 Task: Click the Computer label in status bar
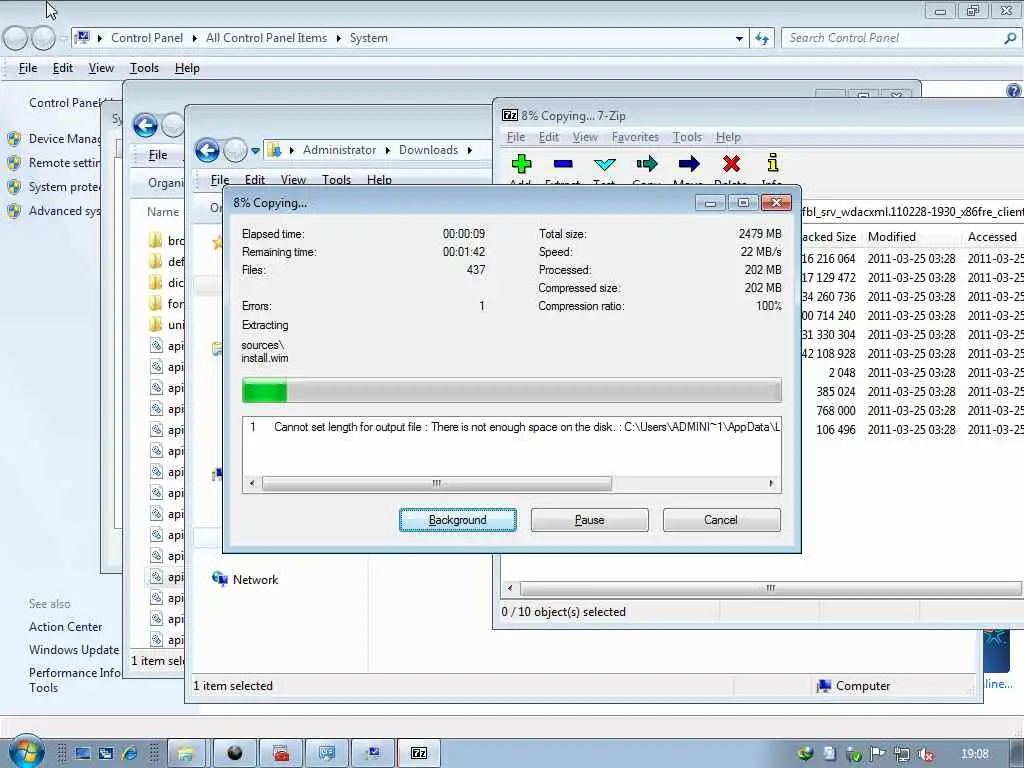[x=863, y=686]
